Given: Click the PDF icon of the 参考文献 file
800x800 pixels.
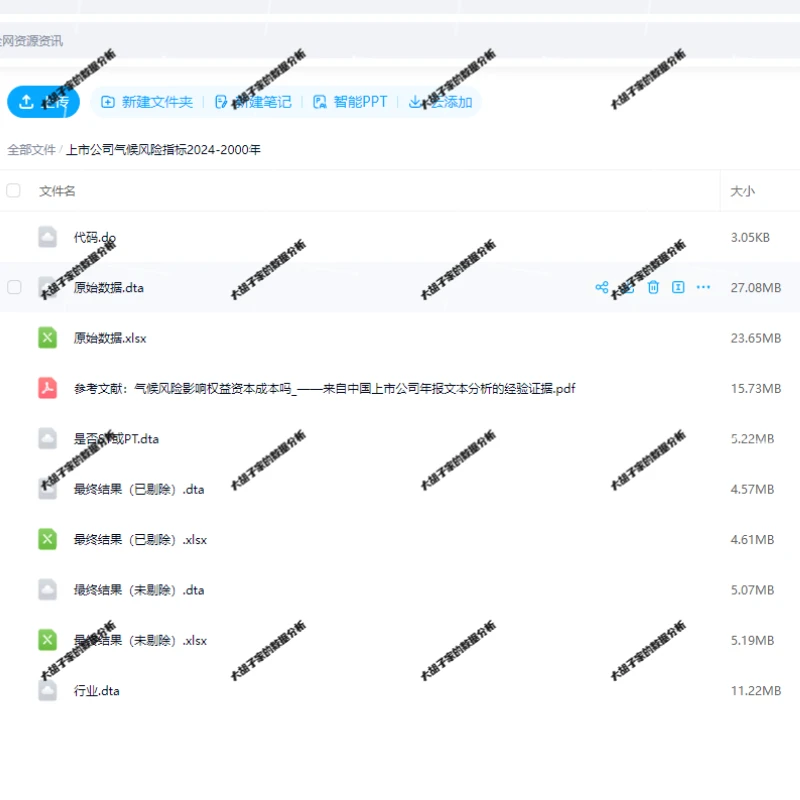Looking at the screenshot, I should coord(46,388).
